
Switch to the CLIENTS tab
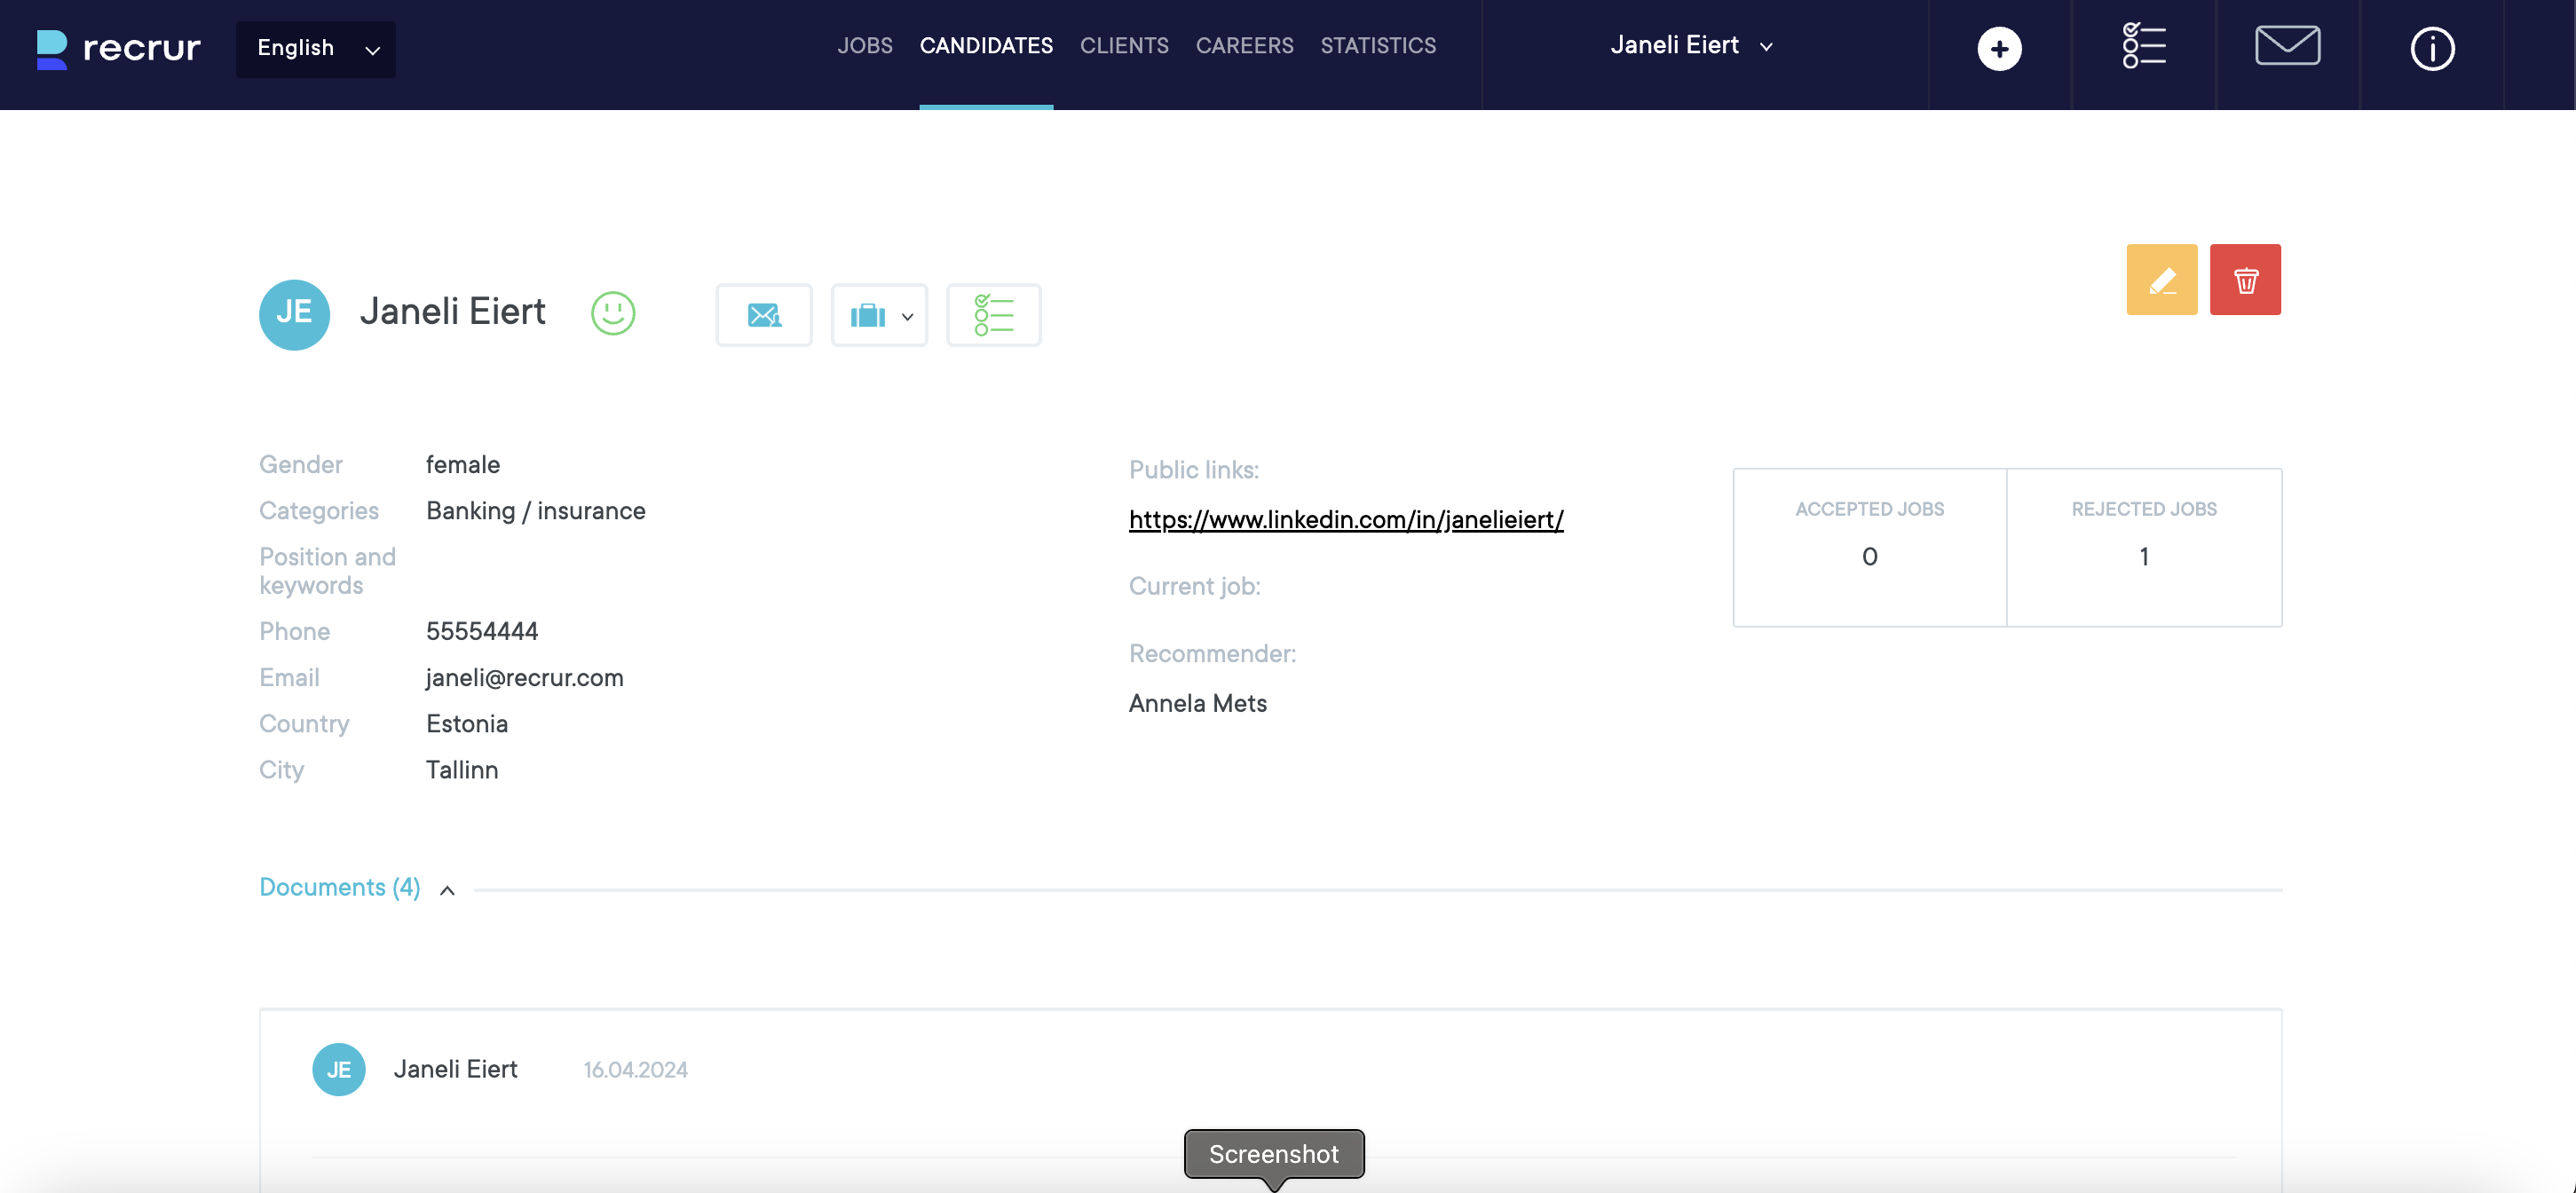tap(1123, 46)
